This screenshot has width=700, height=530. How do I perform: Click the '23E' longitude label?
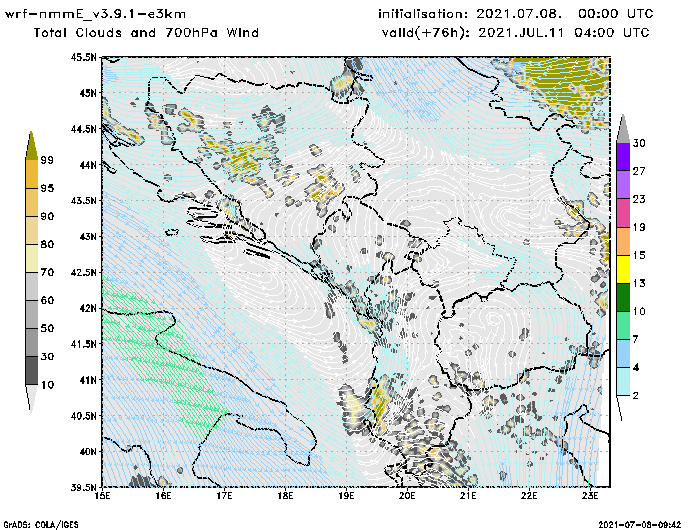tap(590, 496)
